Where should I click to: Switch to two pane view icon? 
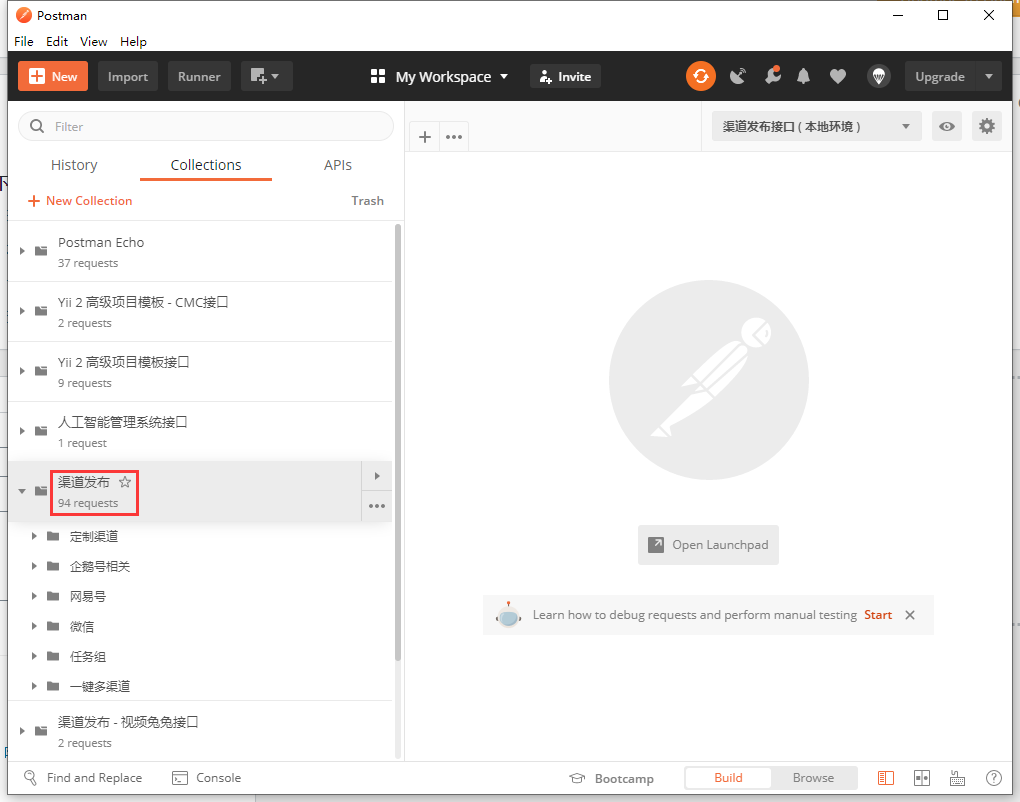(921, 778)
